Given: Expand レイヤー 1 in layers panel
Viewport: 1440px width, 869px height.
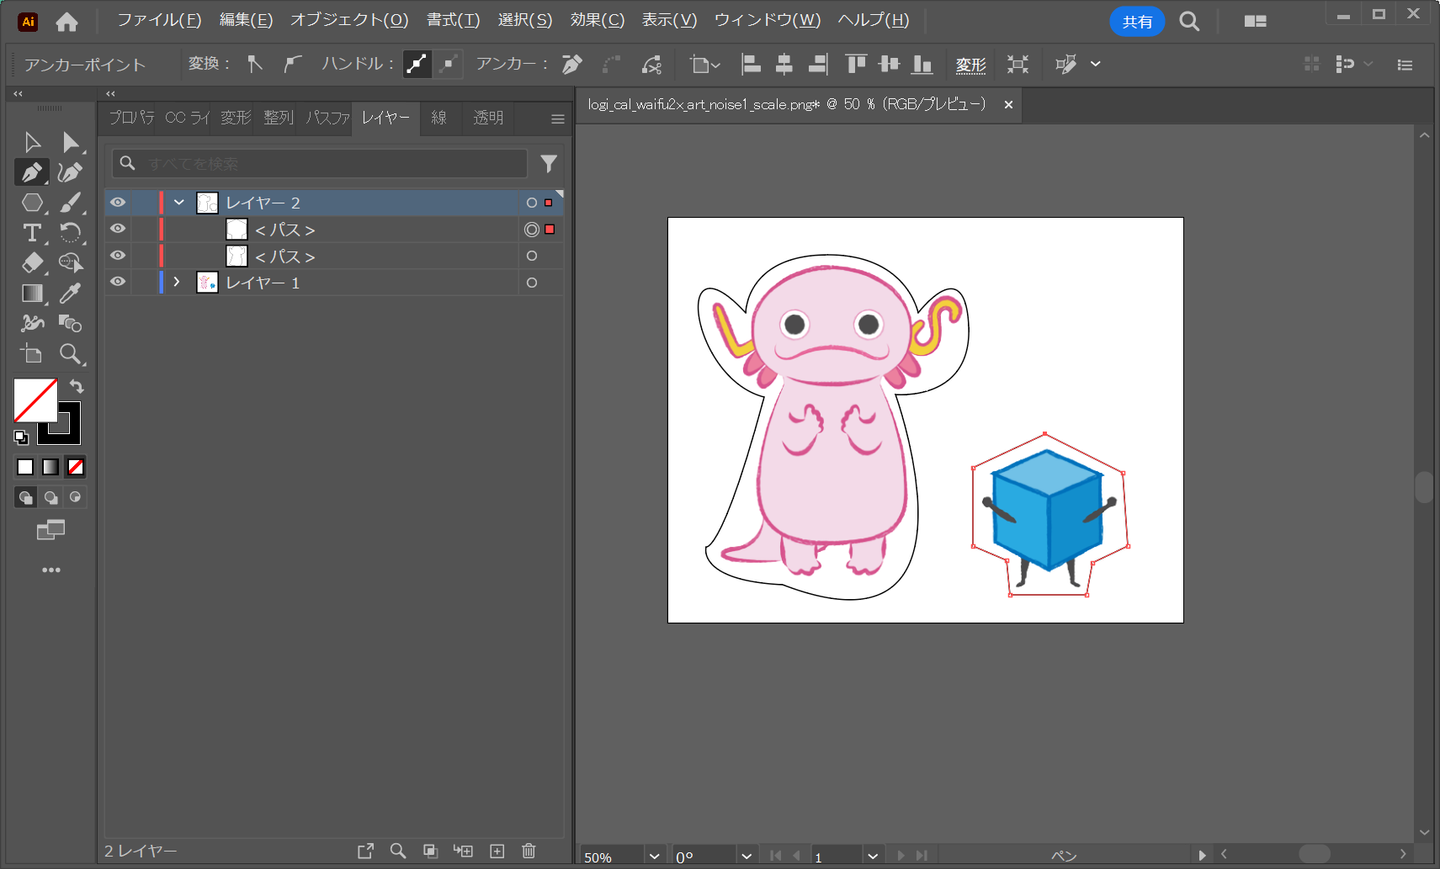Looking at the screenshot, I should [x=177, y=282].
